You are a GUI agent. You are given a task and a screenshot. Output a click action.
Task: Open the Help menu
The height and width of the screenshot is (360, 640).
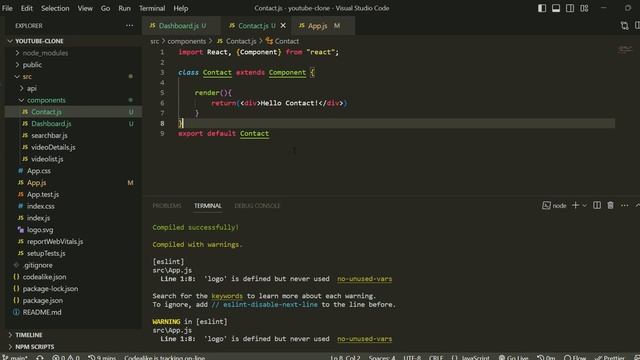(180, 8)
